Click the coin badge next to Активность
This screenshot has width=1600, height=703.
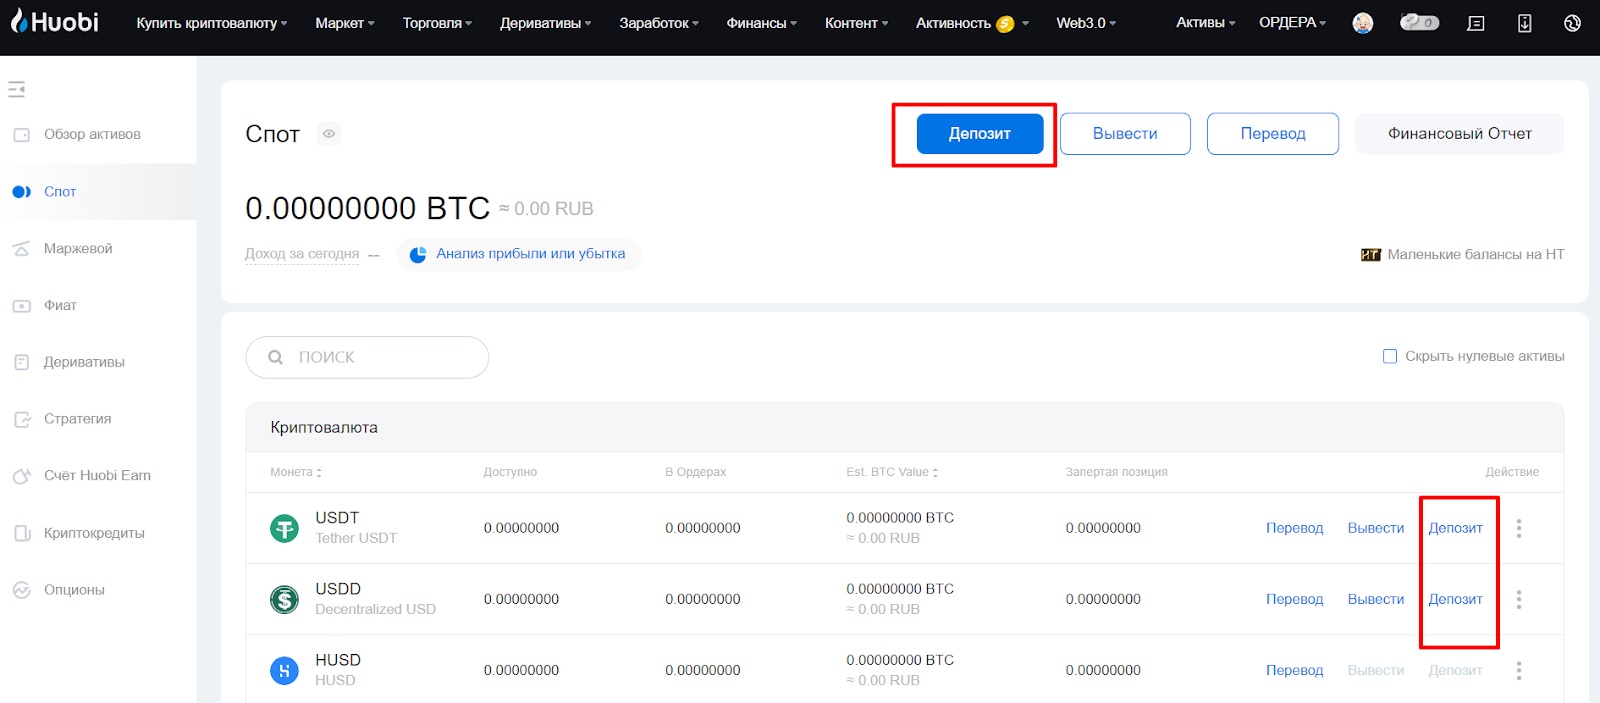click(1005, 23)
